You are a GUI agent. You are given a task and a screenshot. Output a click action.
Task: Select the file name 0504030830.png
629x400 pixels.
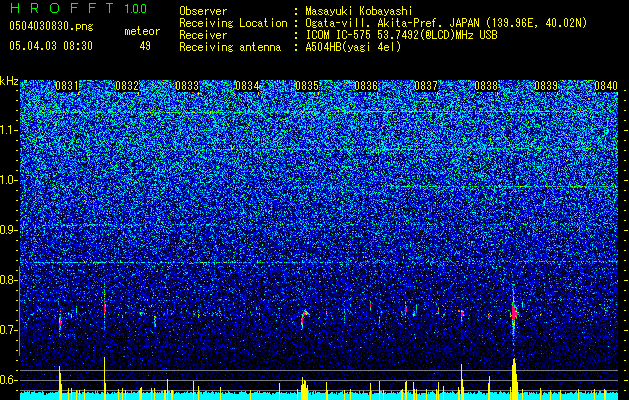[x=51, y=26]
